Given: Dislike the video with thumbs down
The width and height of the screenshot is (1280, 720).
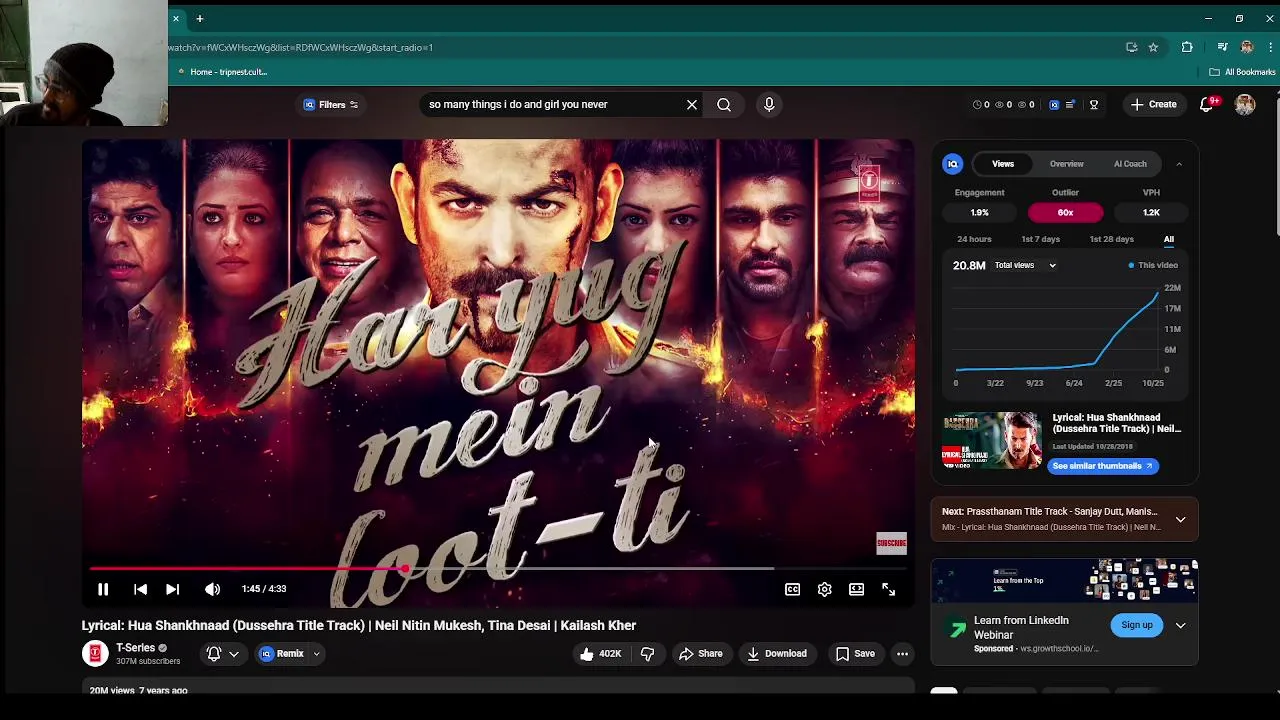Looking at the screenshot, I should point(647,654).
